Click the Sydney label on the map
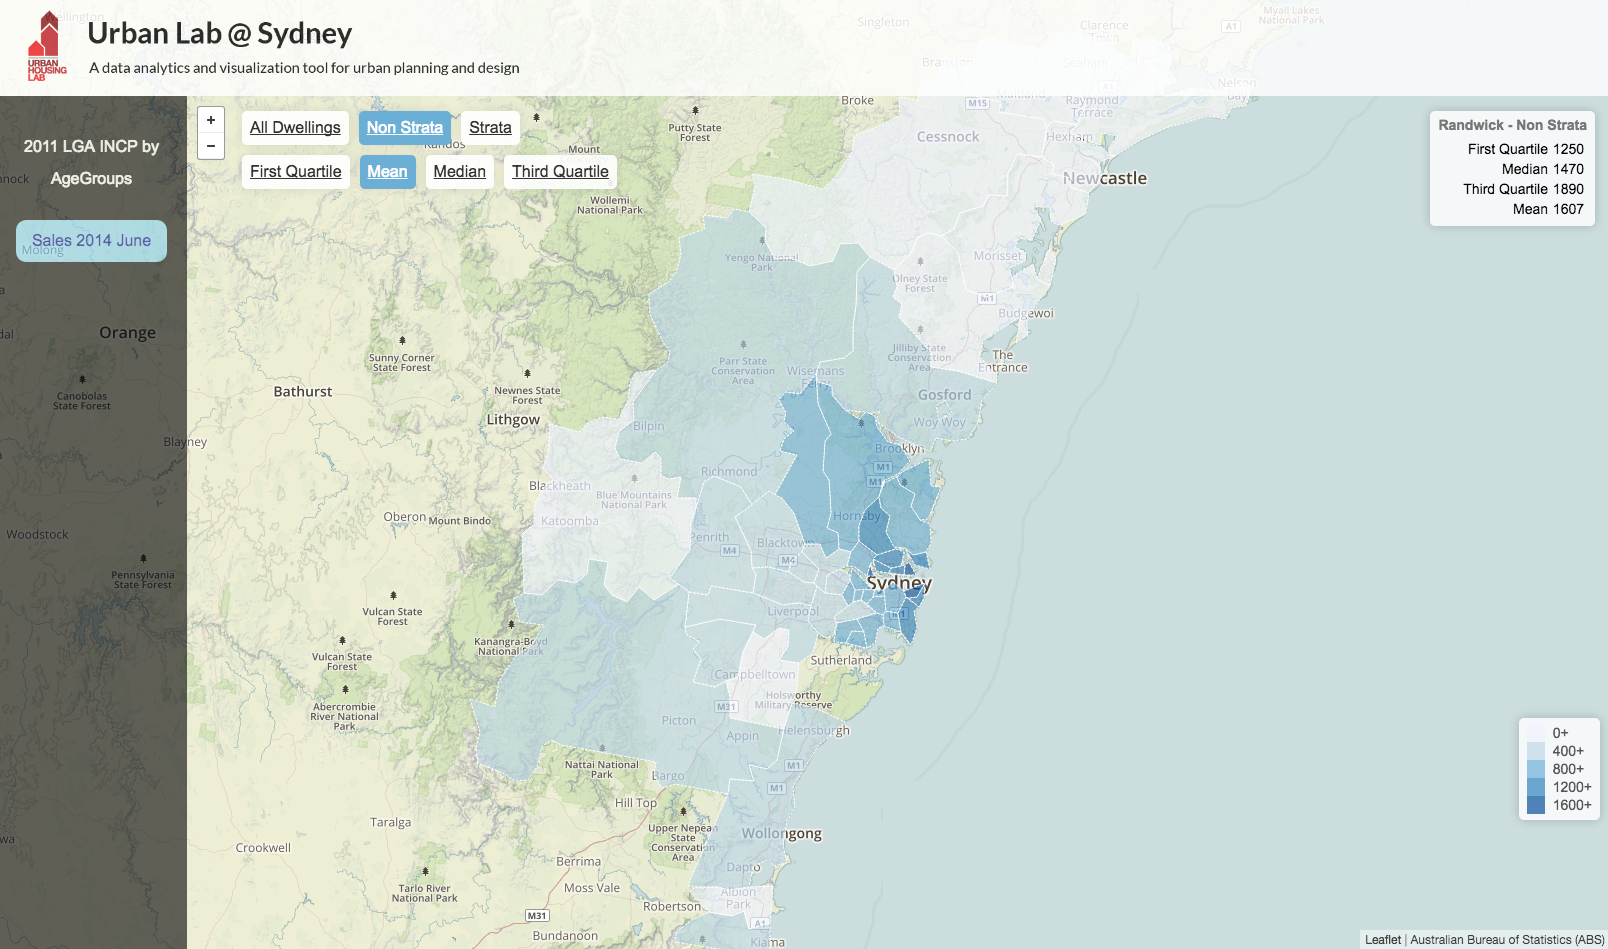 tap(899, 583)
